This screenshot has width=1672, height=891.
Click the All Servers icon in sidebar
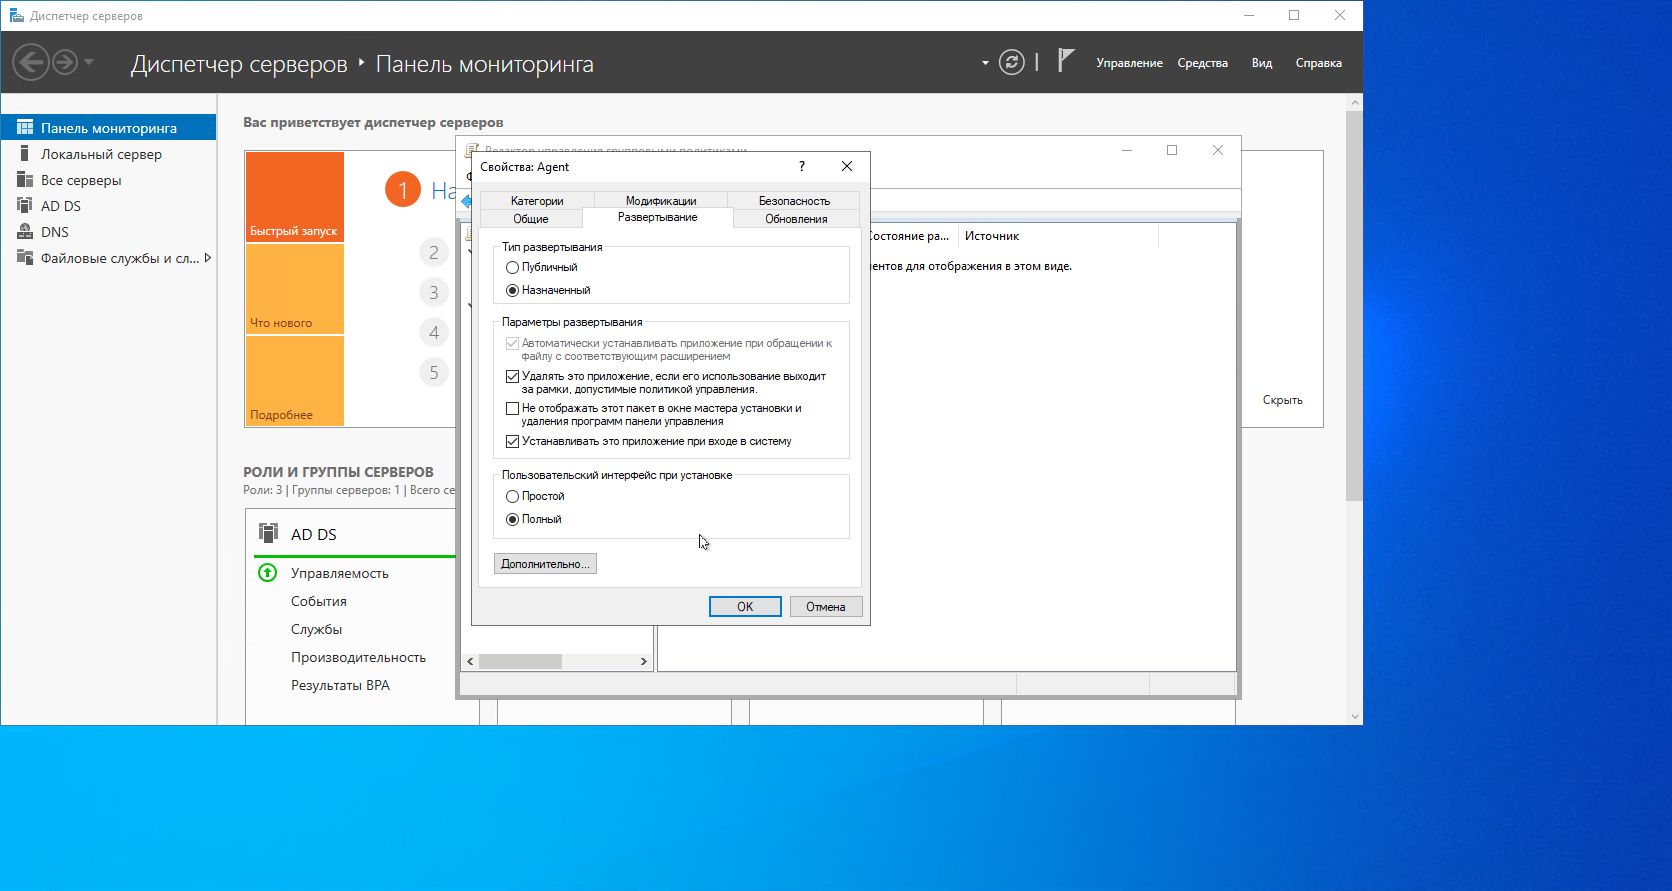25,180
